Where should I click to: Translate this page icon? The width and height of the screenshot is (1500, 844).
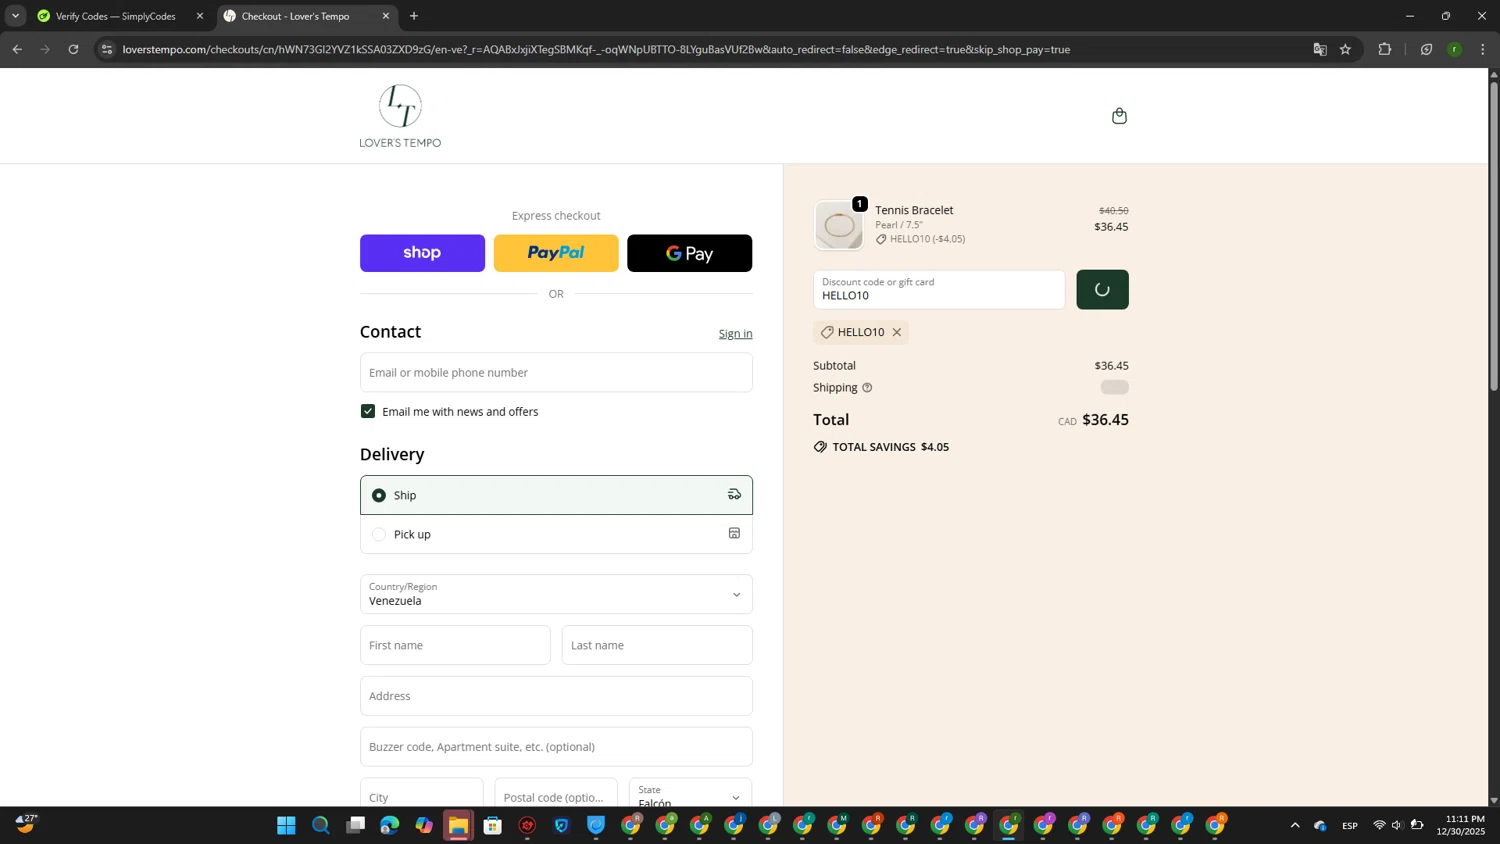(1320, 49)
